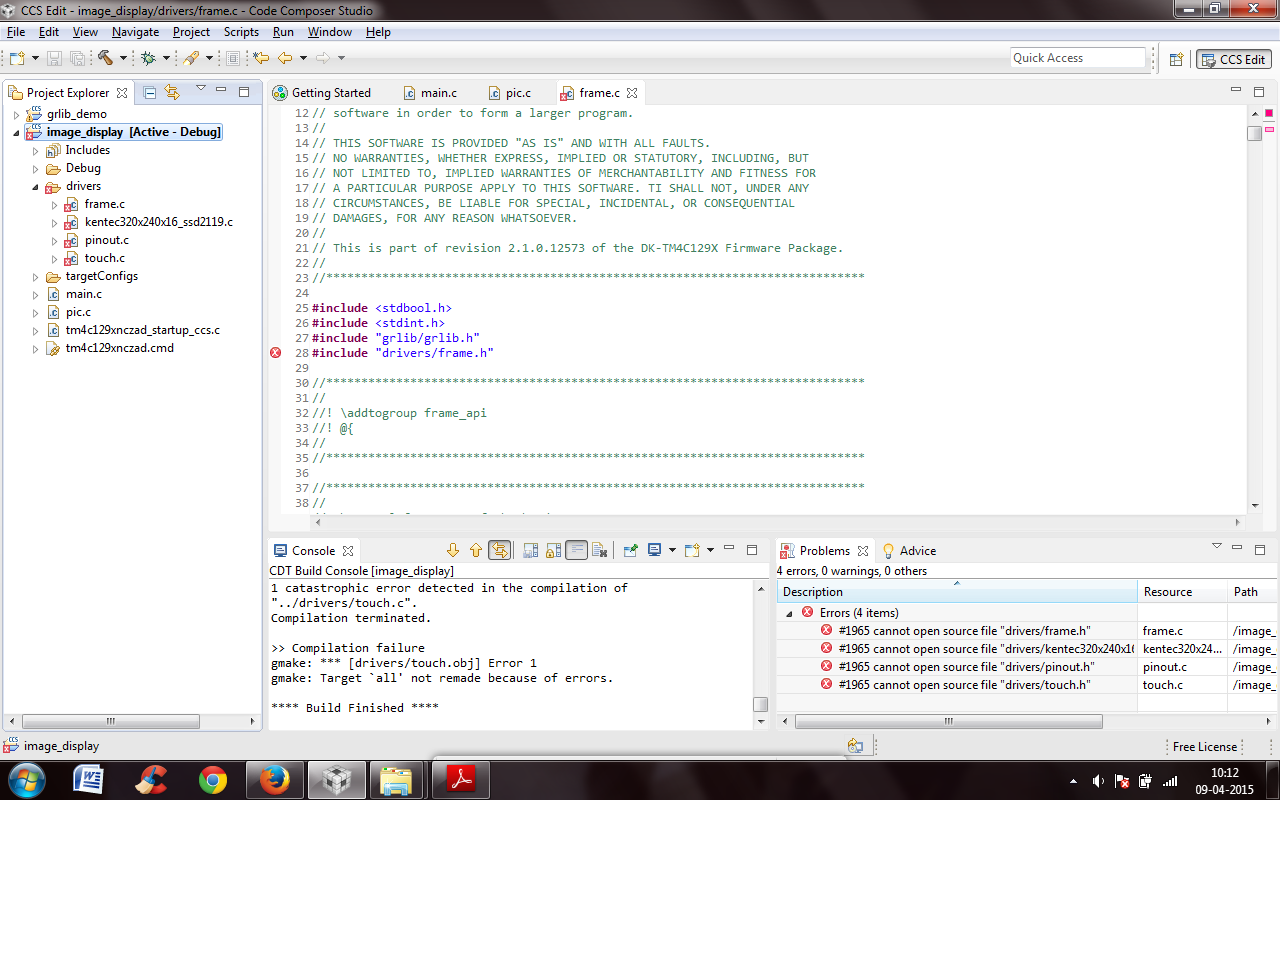Image resolution: width=1280 pixels, height=962 pixels.
Task: Toggle Link with Editor in Project Explorer
Action: (172, 93)
